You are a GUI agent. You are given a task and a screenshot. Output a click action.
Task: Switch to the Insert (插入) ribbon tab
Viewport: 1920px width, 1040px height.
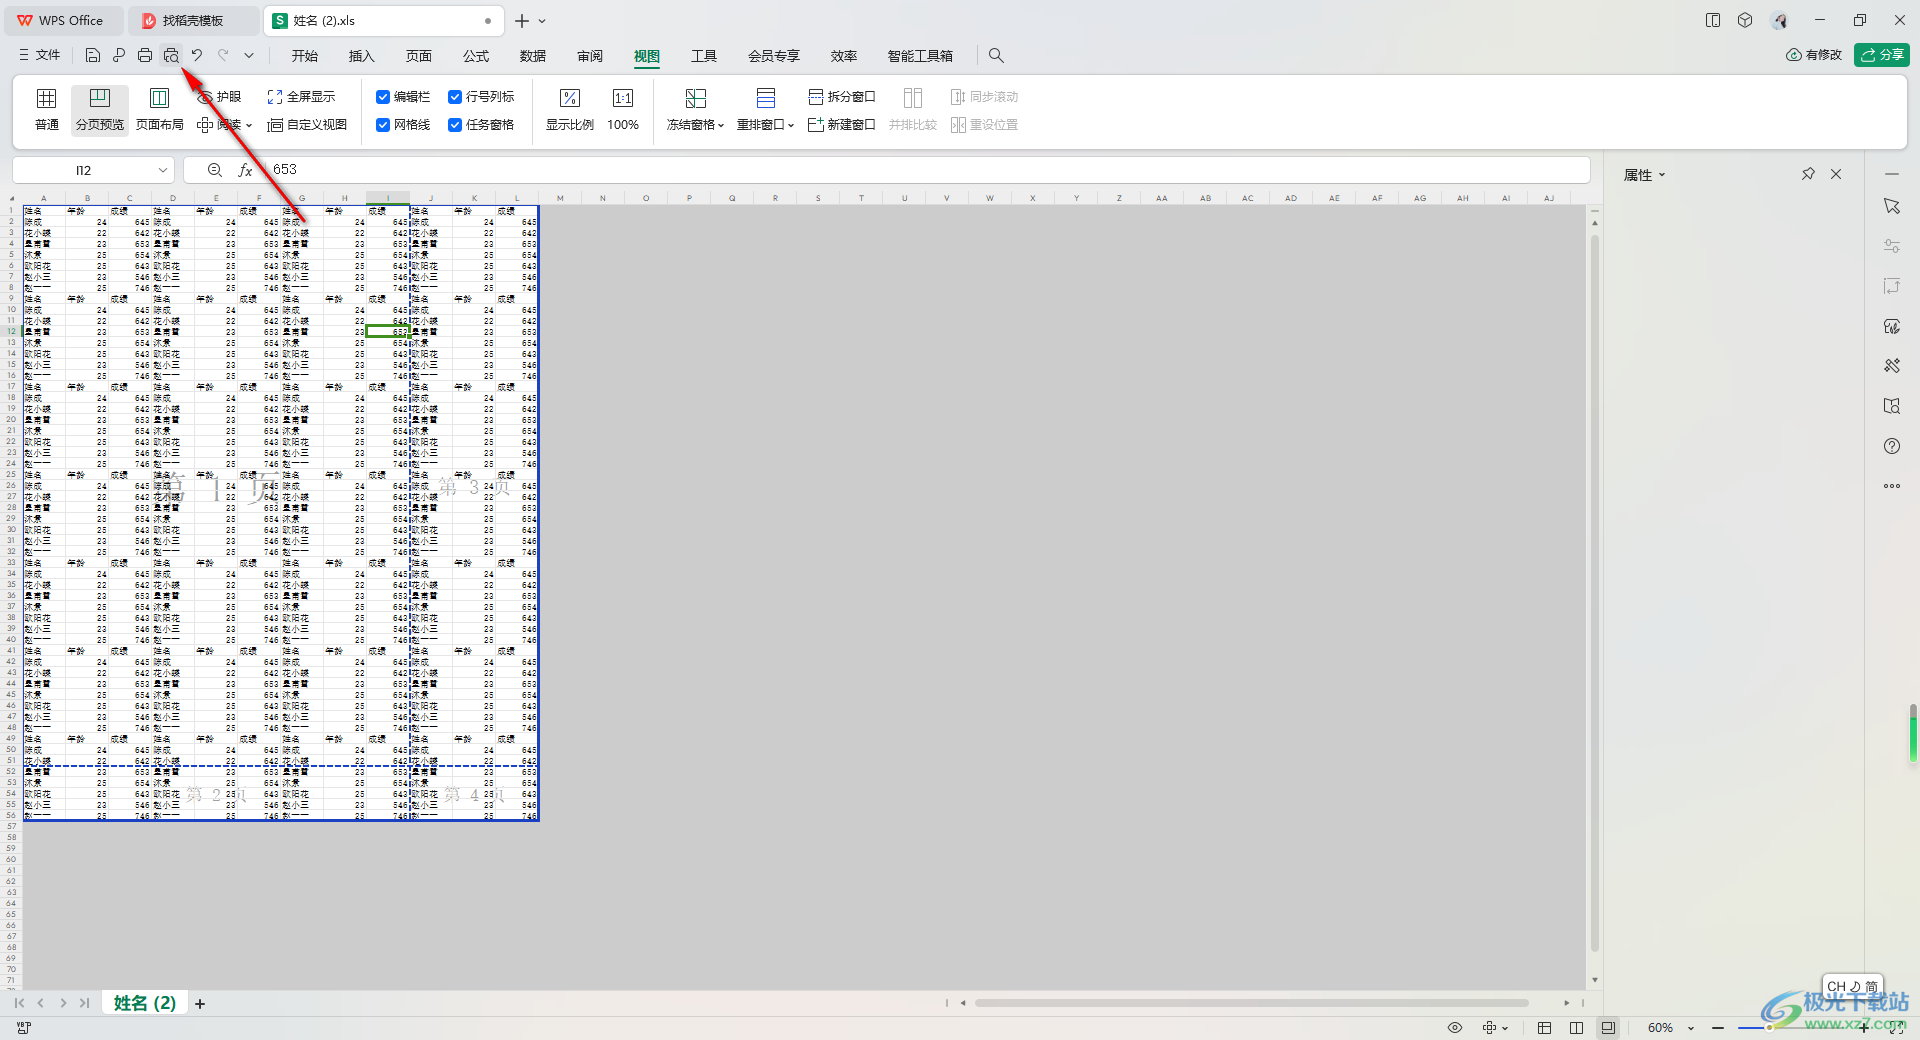point(362,56)
